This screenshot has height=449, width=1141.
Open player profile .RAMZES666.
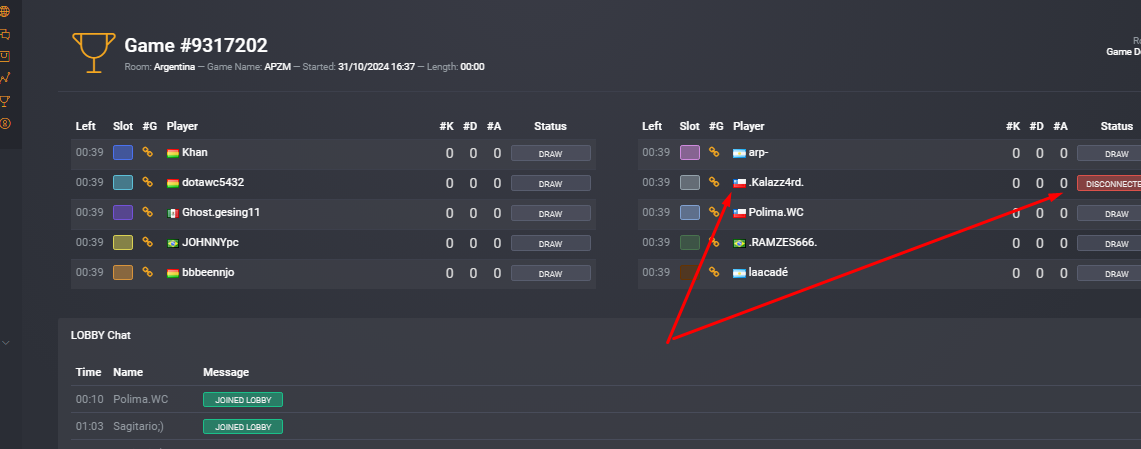tap(782, 242)
